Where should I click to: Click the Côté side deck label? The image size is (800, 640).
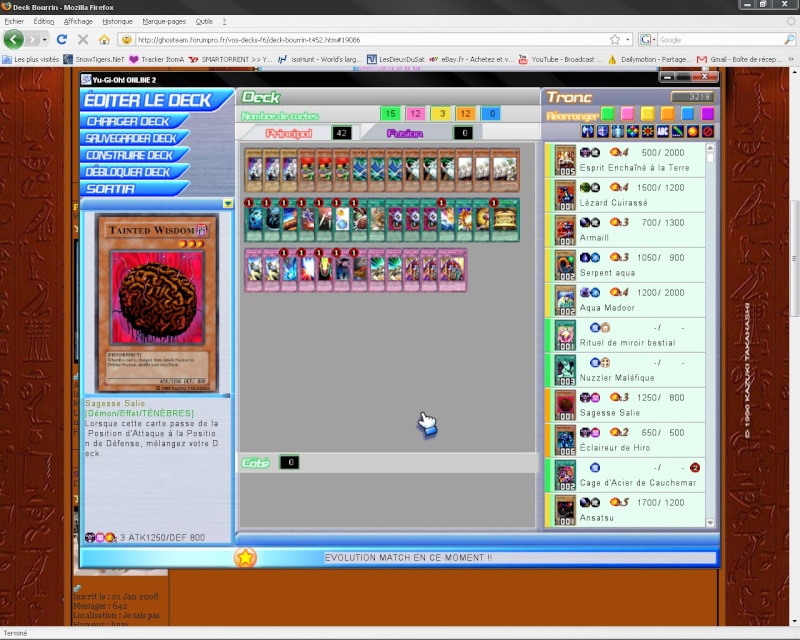point(255,462)
